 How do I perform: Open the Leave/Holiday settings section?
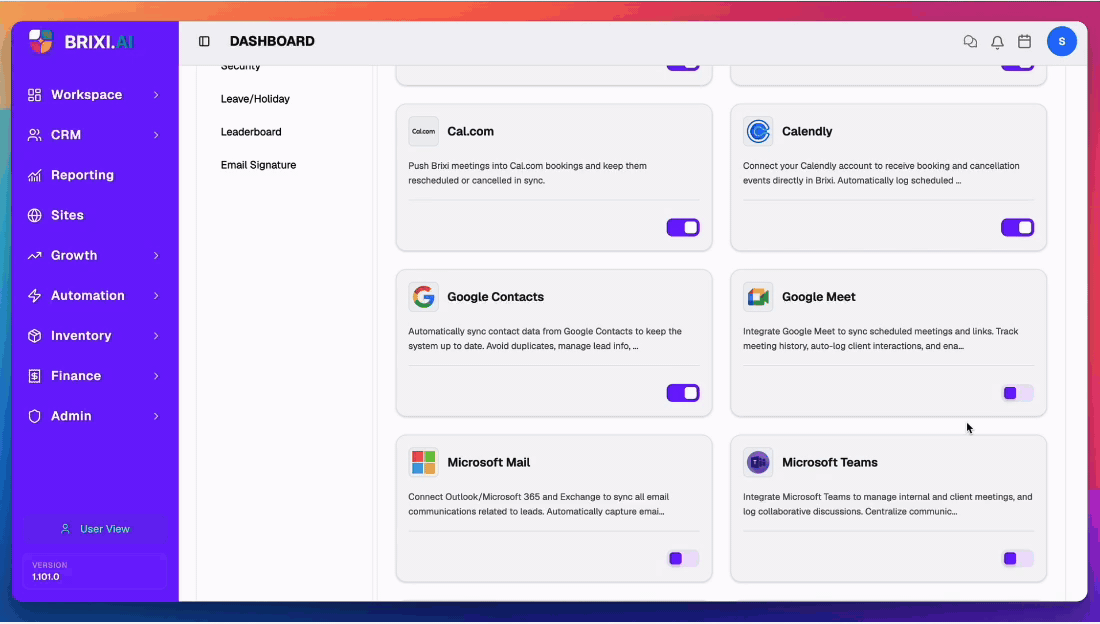point(255,99)
